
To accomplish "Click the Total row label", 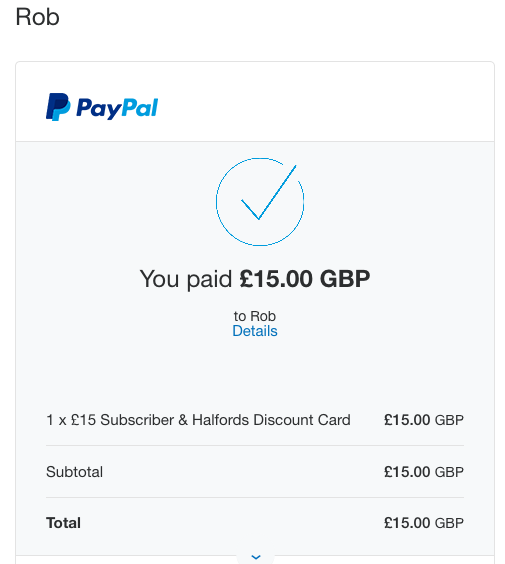I will pos(63,523).
